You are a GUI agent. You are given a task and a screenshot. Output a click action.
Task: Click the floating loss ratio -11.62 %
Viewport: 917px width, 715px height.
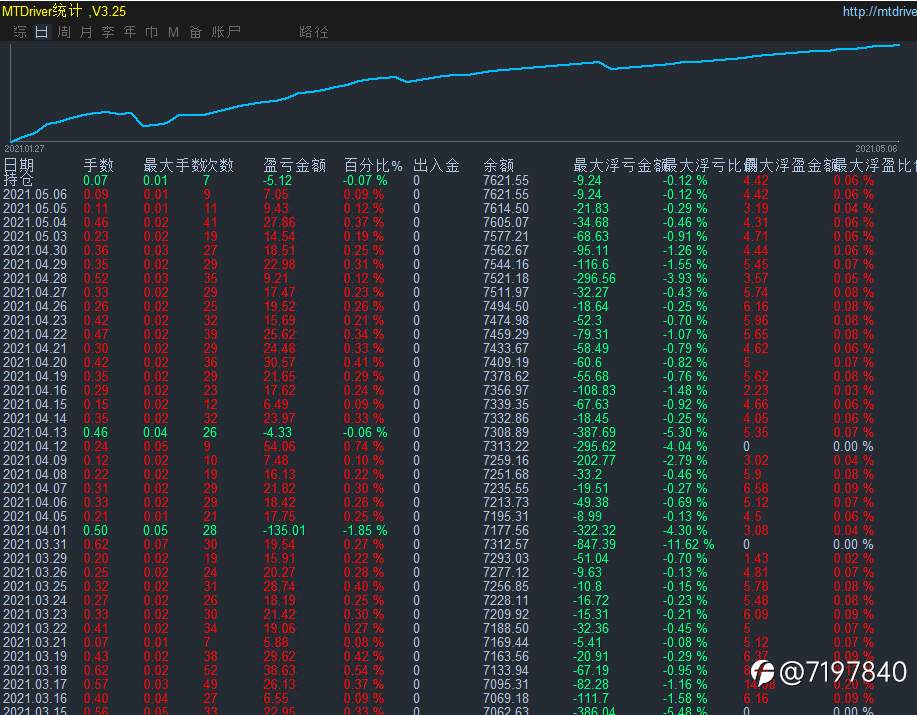688,544
